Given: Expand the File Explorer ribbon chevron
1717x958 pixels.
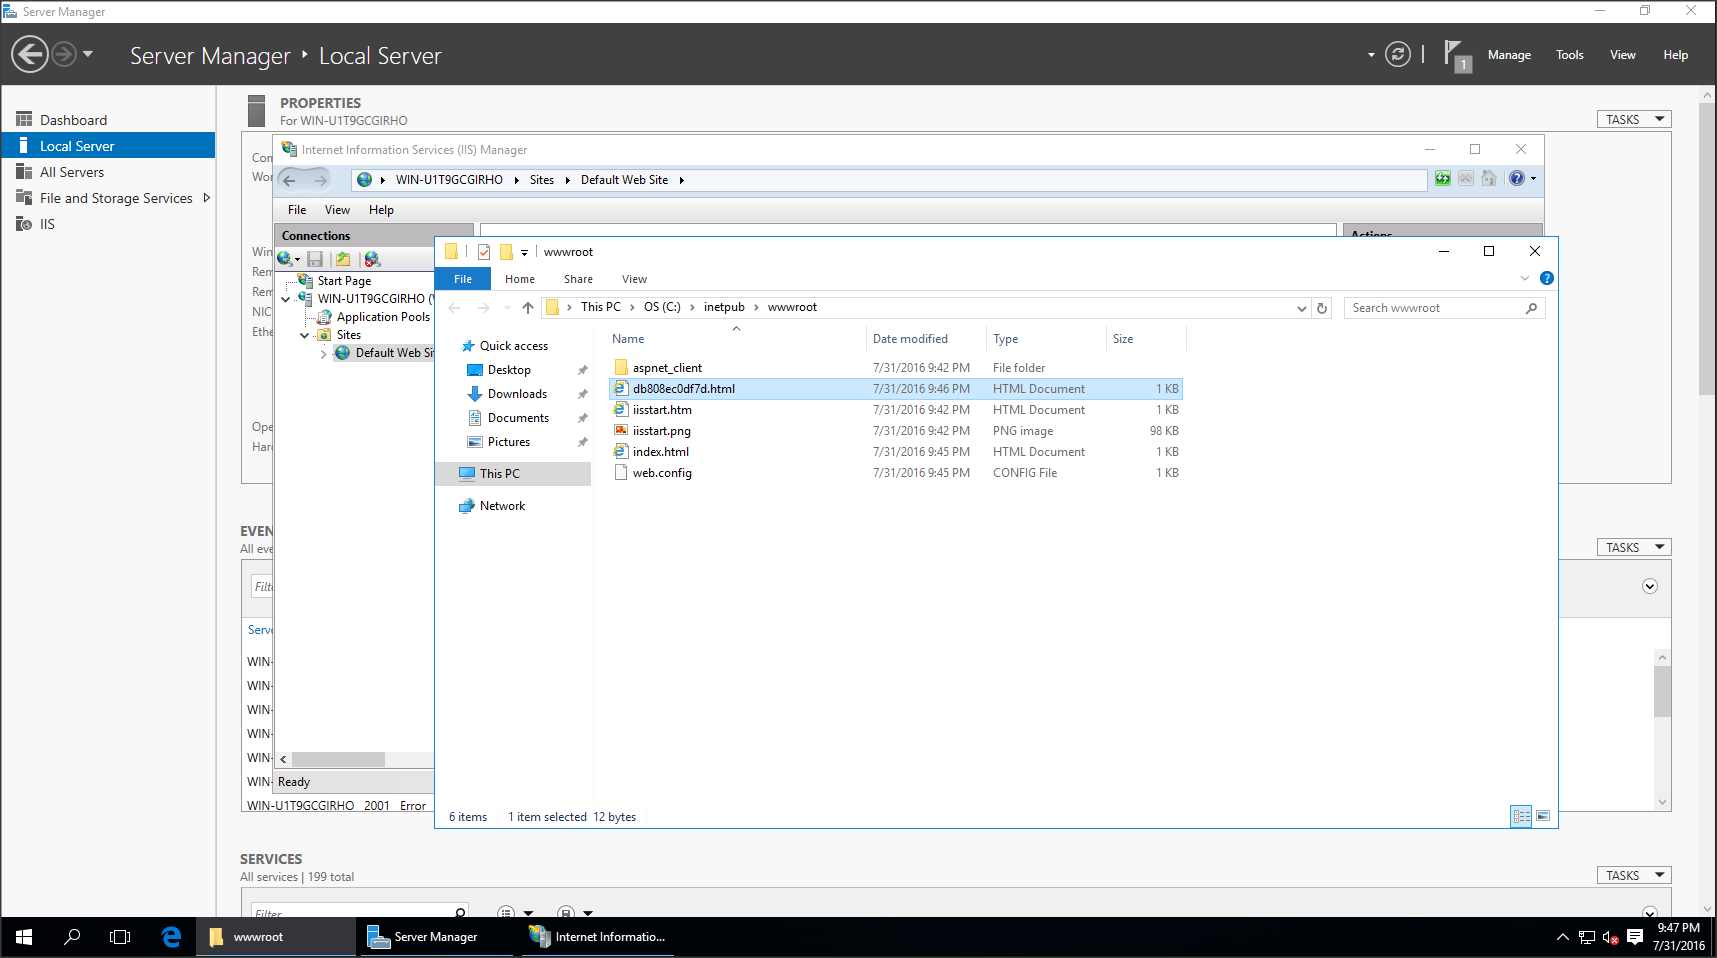Looking at the screenshot, I should 1524,279.
